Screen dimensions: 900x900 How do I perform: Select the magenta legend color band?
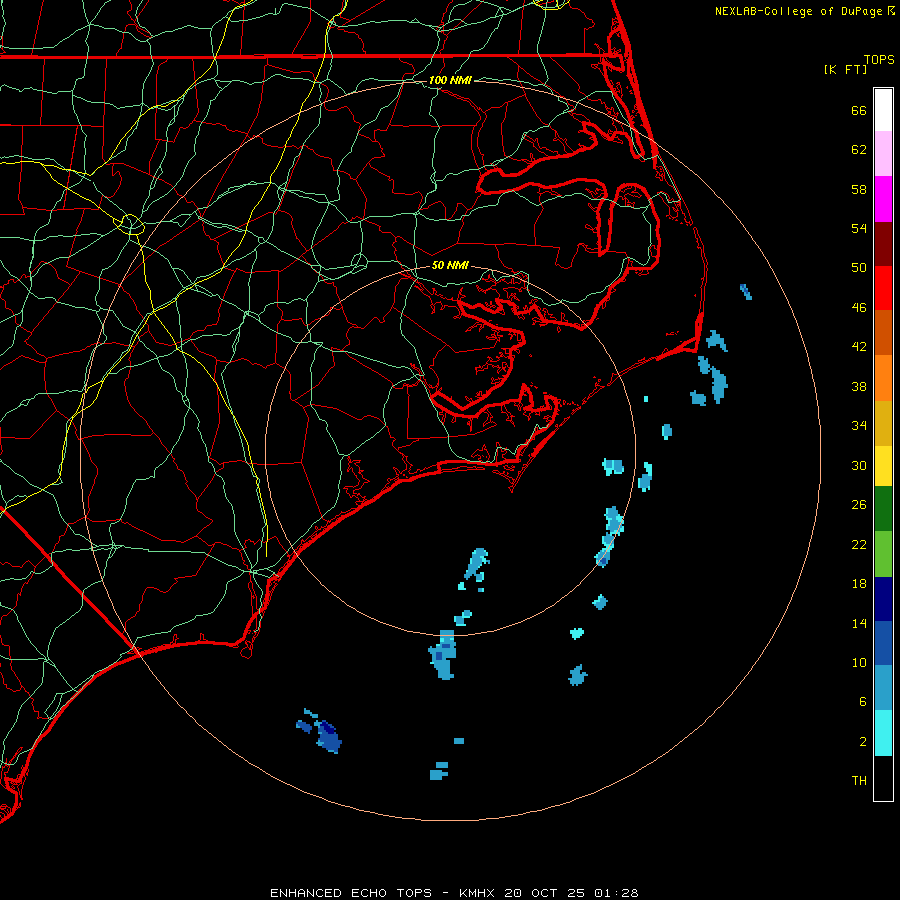[x=883, y=199]
